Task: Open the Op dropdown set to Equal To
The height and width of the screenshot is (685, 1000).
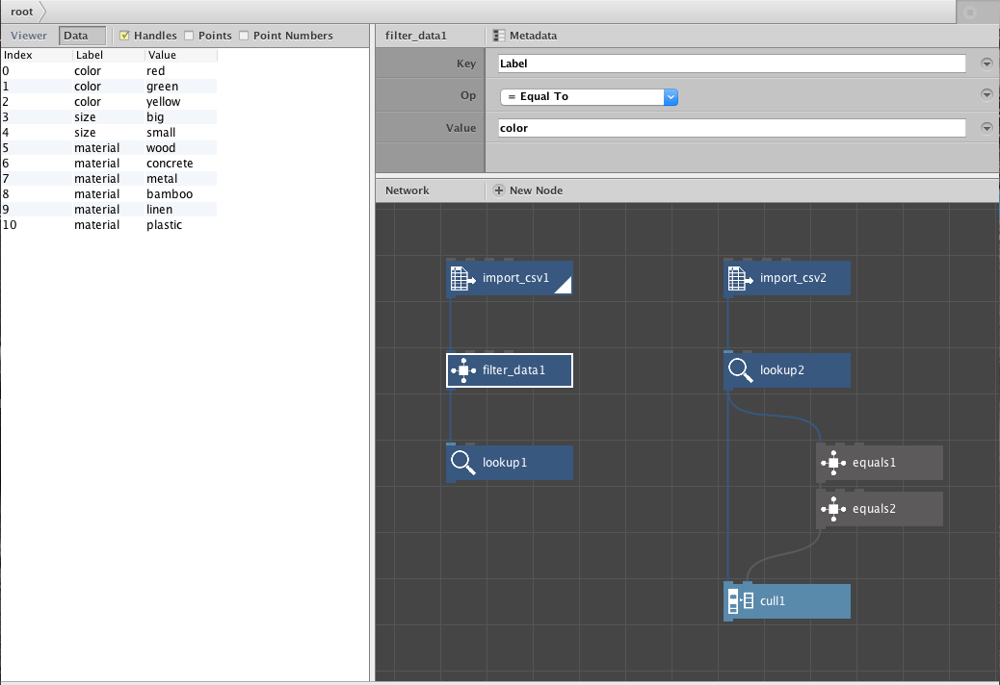Action: 589,96
